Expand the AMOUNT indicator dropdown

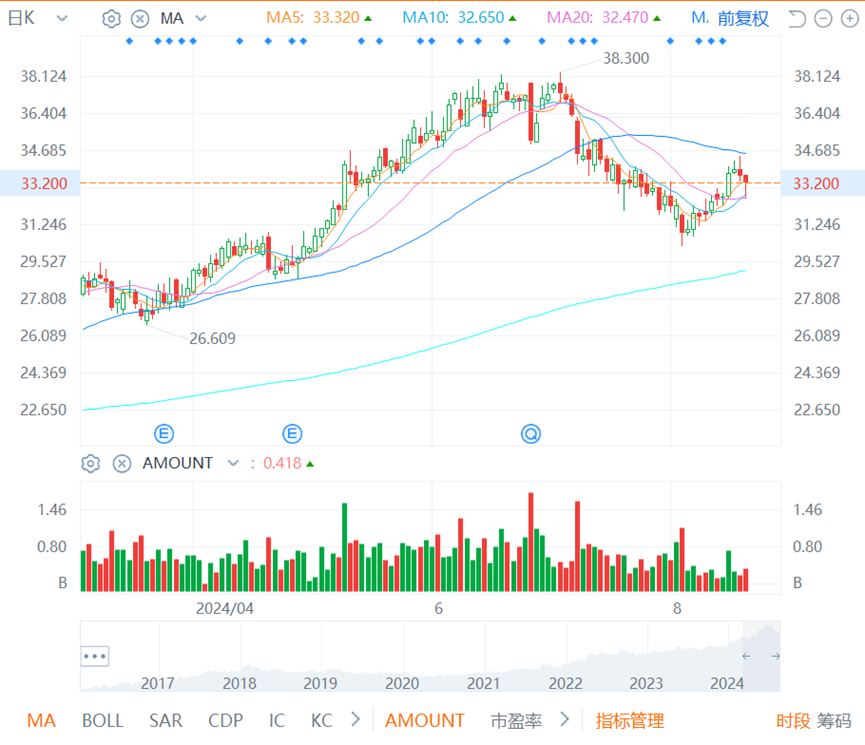(x=233, y=464)
